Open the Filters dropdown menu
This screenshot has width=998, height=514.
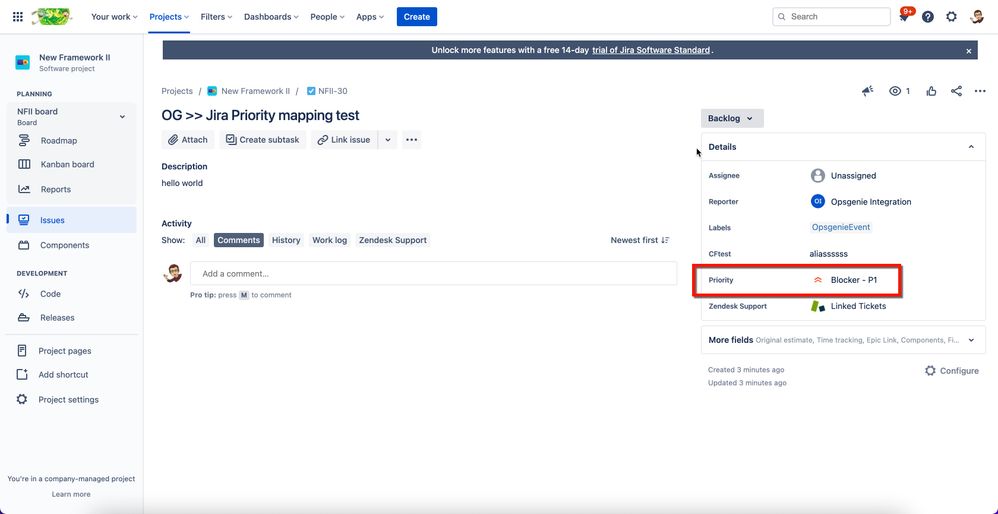[216, 17]
